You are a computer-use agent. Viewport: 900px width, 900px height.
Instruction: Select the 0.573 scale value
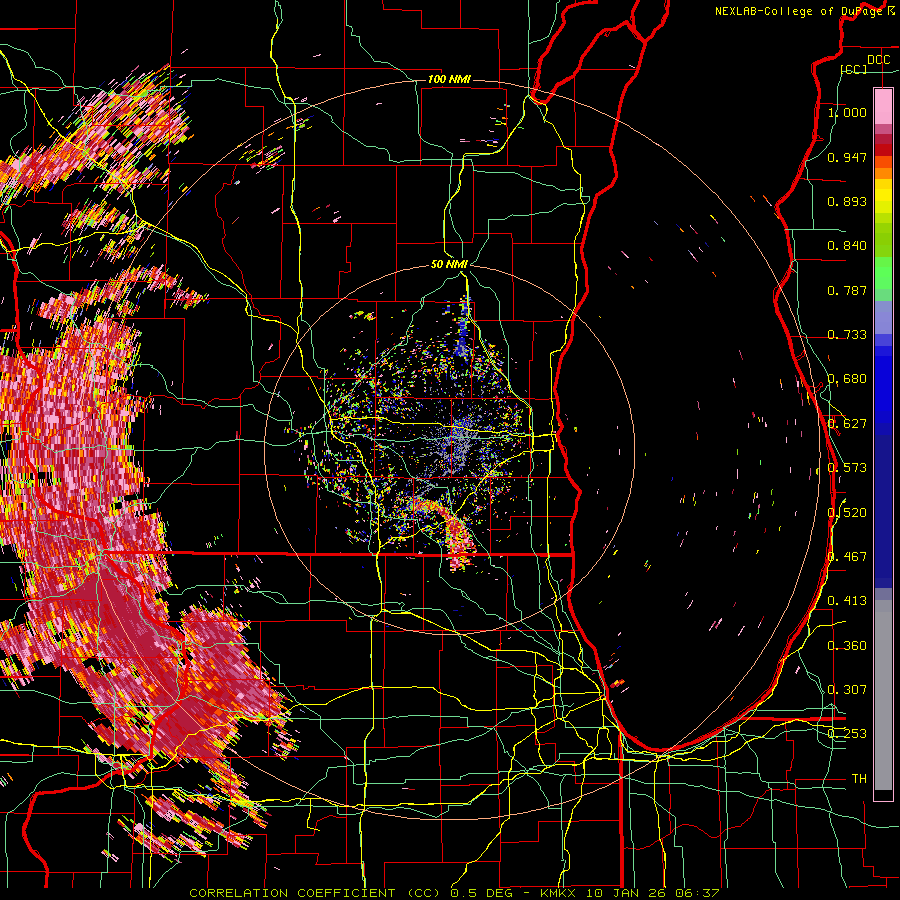(x=847, y=468)
